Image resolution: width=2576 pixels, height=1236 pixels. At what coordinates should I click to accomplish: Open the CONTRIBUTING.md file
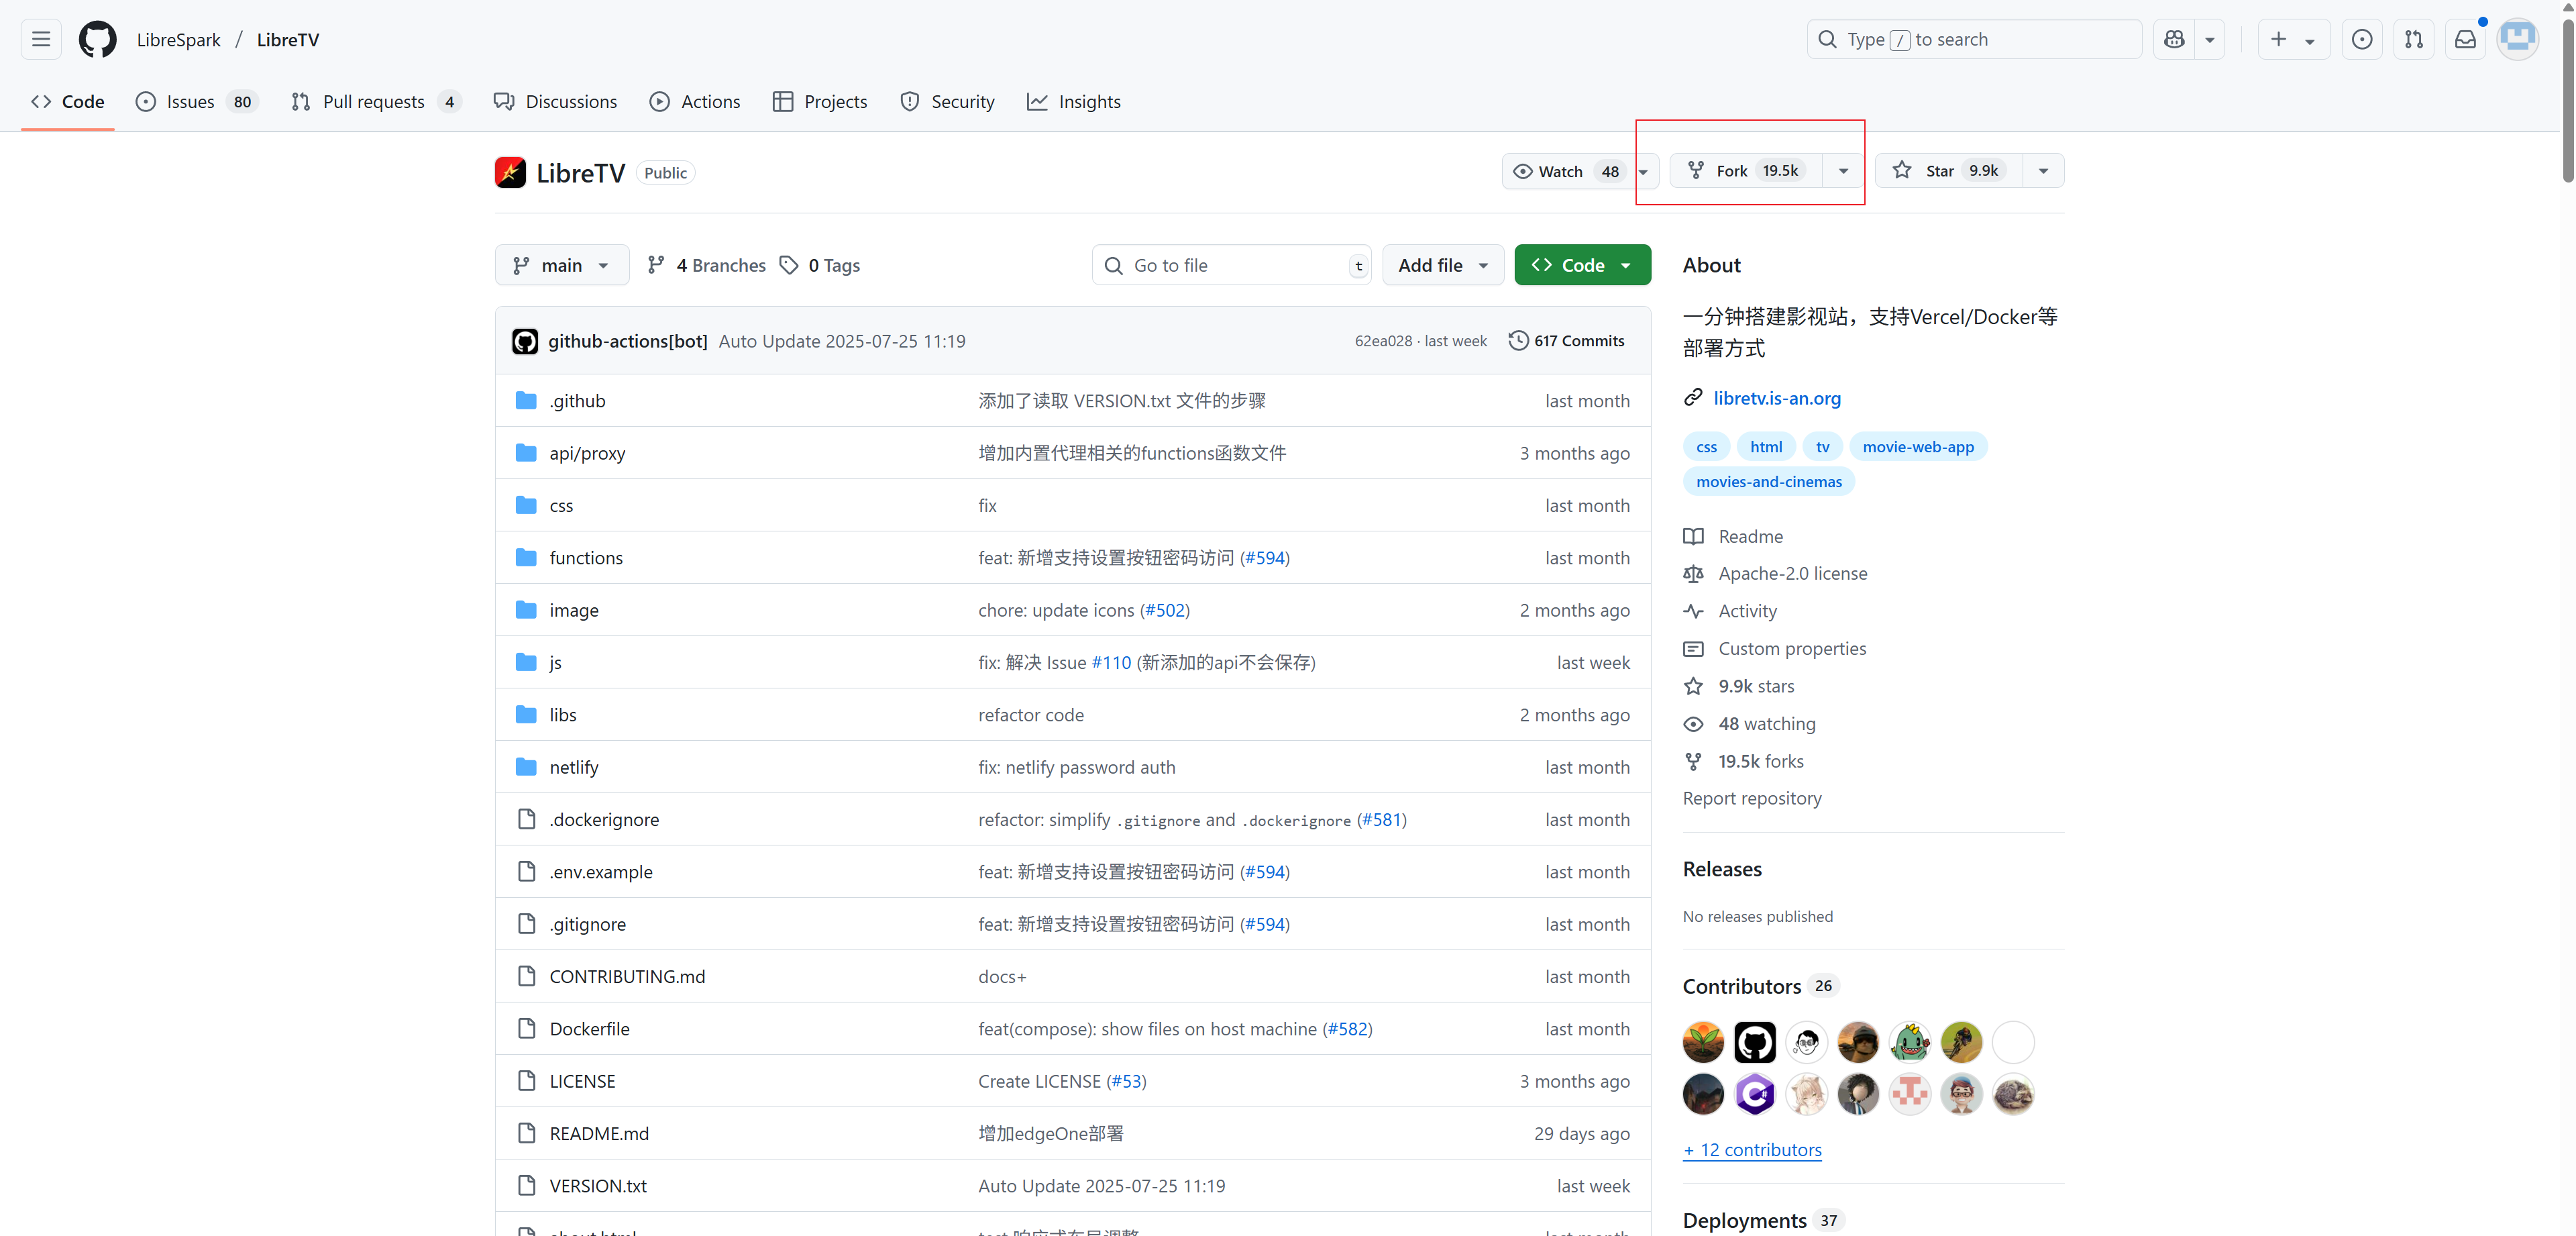[627, 976]
